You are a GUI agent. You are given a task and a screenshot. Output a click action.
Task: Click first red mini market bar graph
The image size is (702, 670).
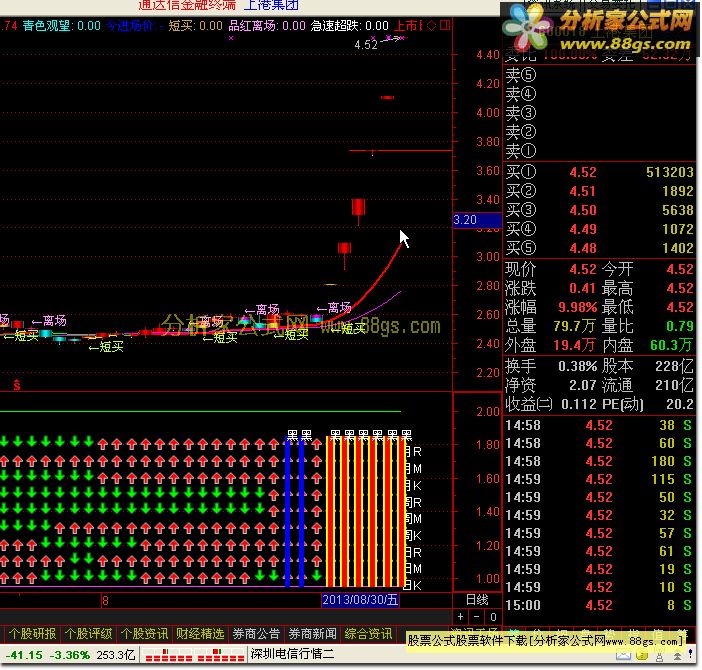tap(168, 655)
